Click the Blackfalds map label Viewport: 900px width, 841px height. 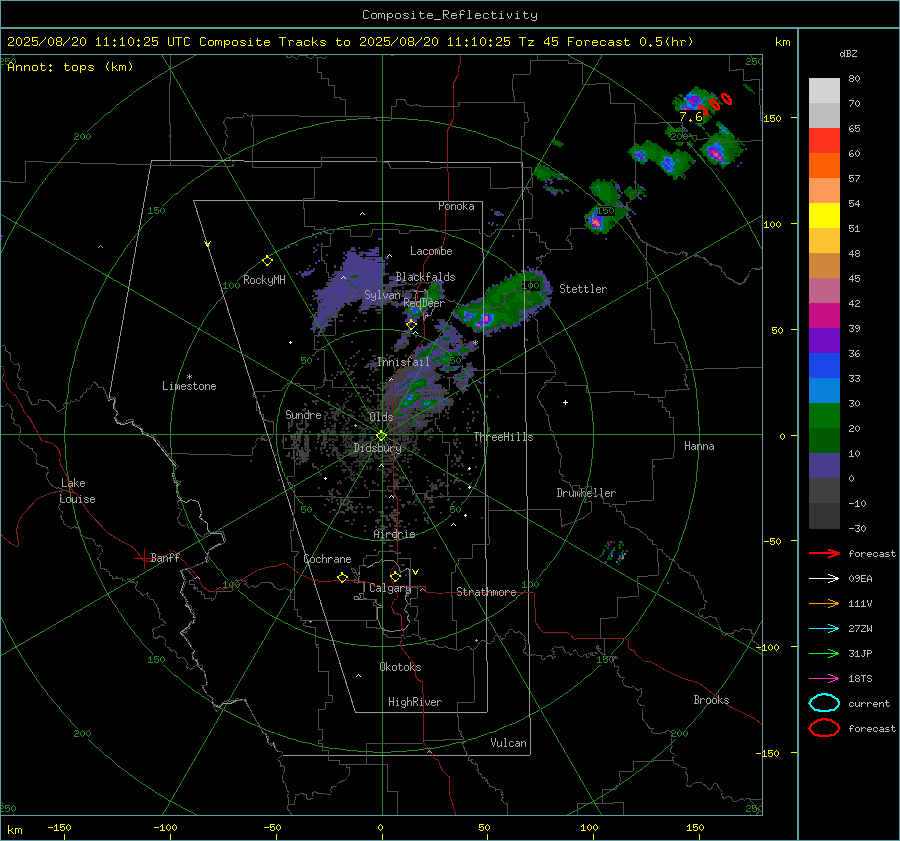pos(425,277)
